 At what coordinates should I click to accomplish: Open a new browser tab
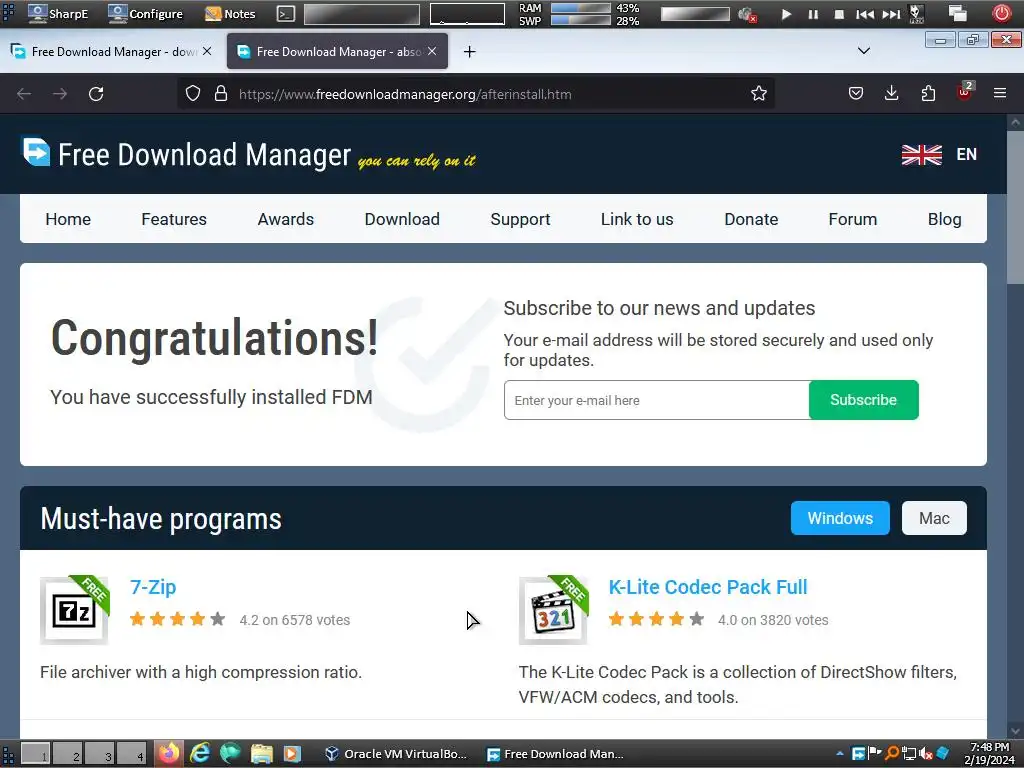(x=470, y=52)
